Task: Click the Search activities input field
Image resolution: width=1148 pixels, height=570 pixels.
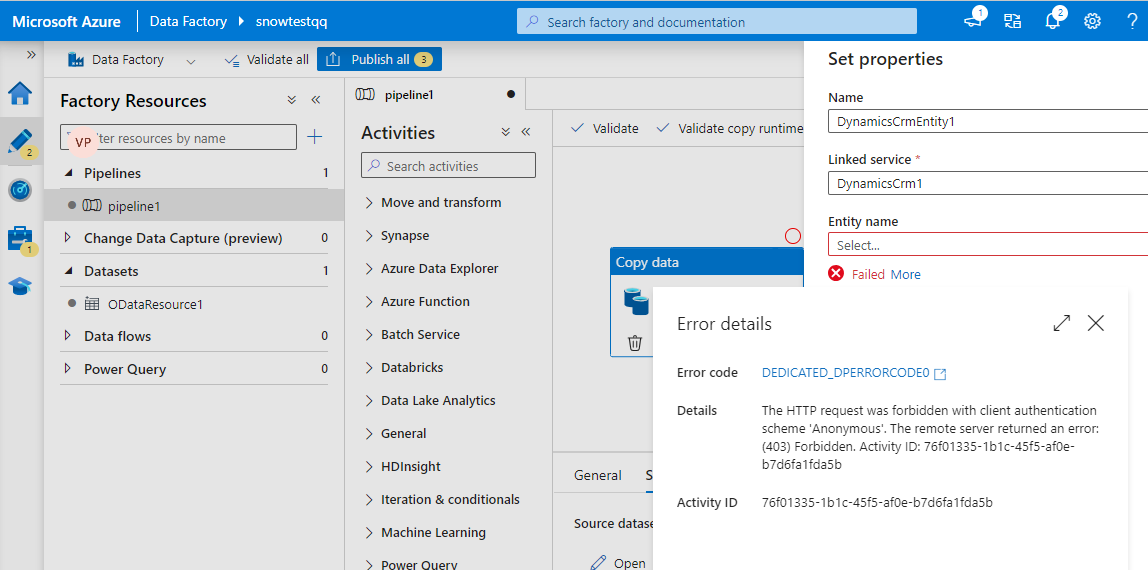Action: pyautogui.click(x=449, y=166)
